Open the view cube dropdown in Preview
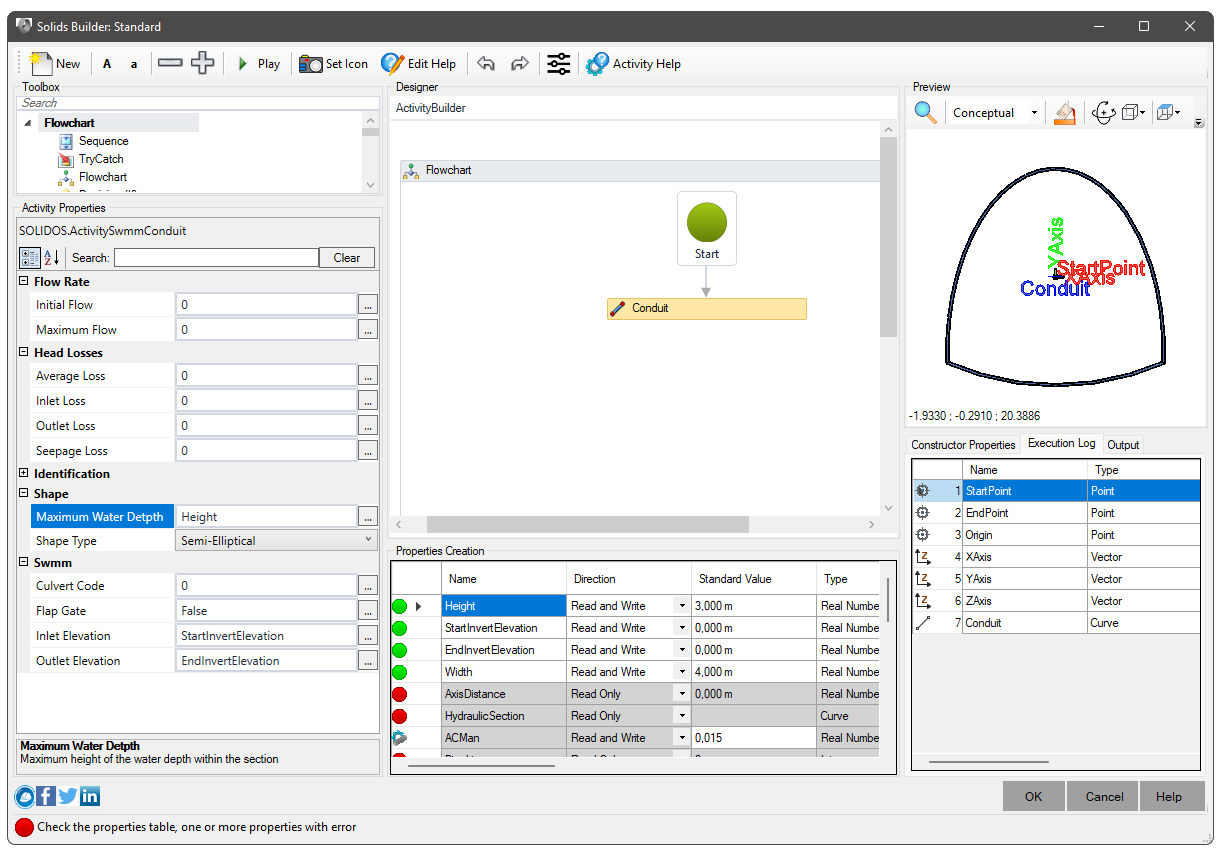Image resolution: width=1231 pixels, height=855 pixels. [1133, 113]
